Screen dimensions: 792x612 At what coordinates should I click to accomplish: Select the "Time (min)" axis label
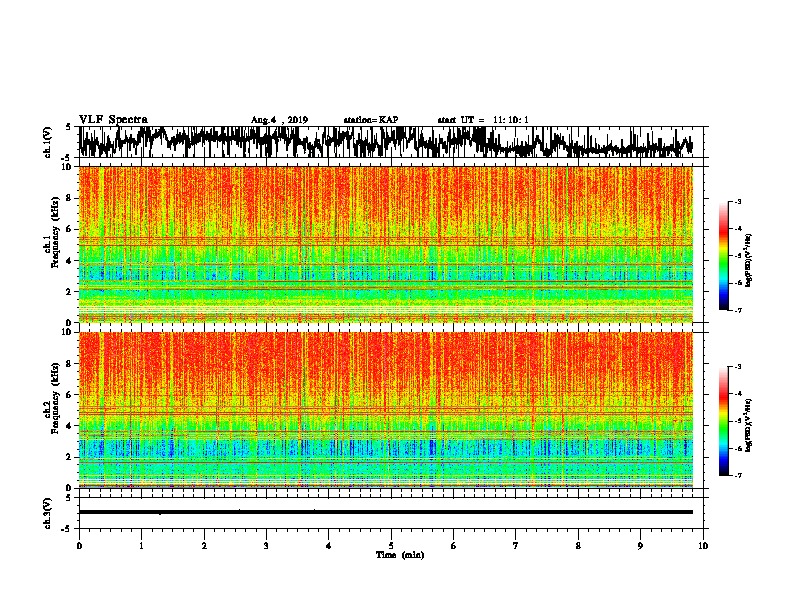point(400,555)
